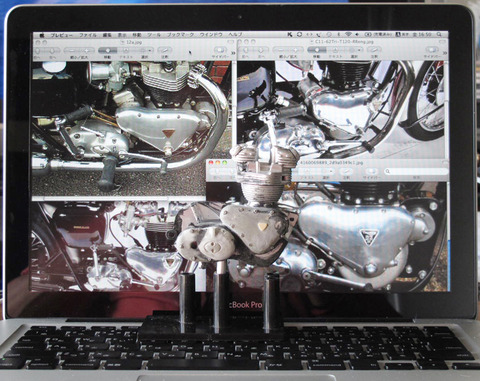Image resolution: width=480 pixels, height=381 pixels.
Task: Go to next page in C11-62TH-T120 window
Action: 260,50
